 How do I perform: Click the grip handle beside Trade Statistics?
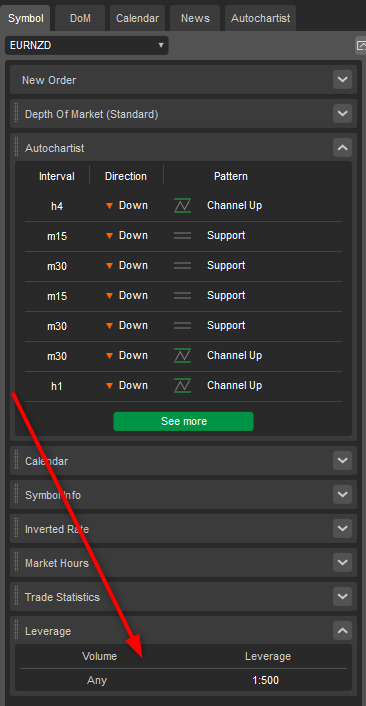(x=17, y=597)
